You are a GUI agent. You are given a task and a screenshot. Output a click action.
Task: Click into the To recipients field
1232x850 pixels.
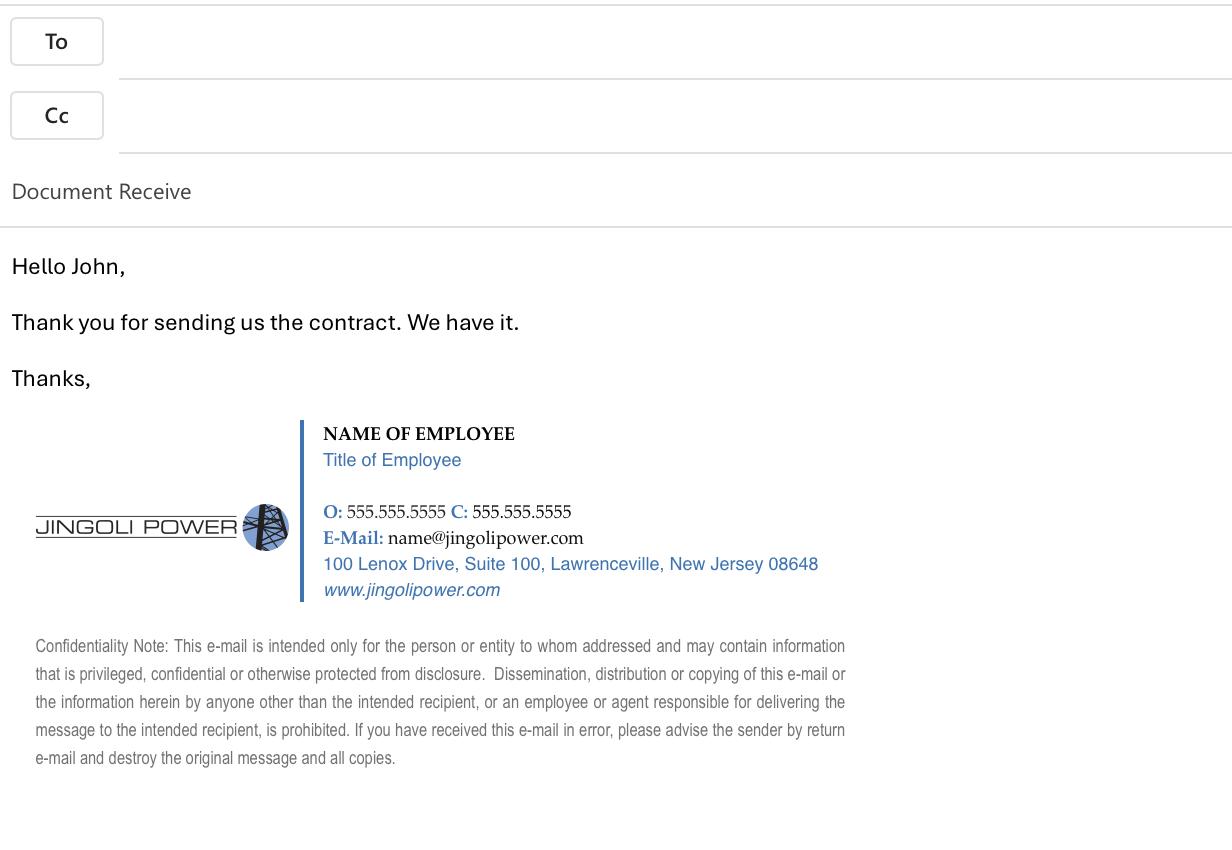tap(670, 42)
